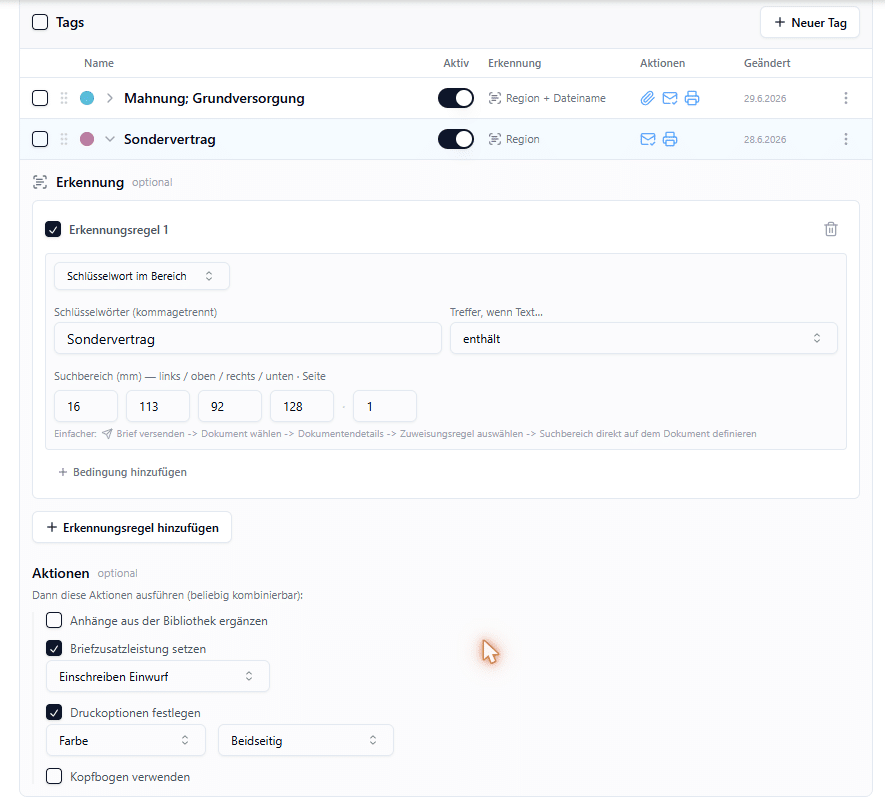Click region scan icon in Sondervertrag row
The image size is (885, 803).
(495, 139)
